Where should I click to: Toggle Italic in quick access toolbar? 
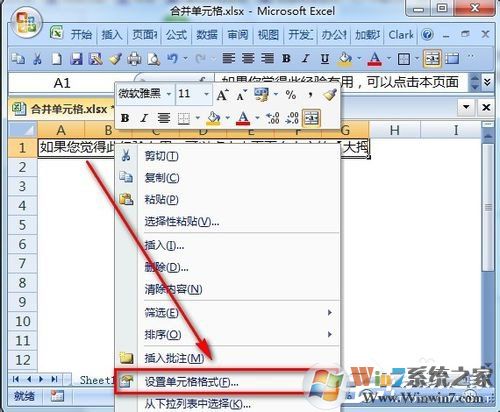point(305,59)
